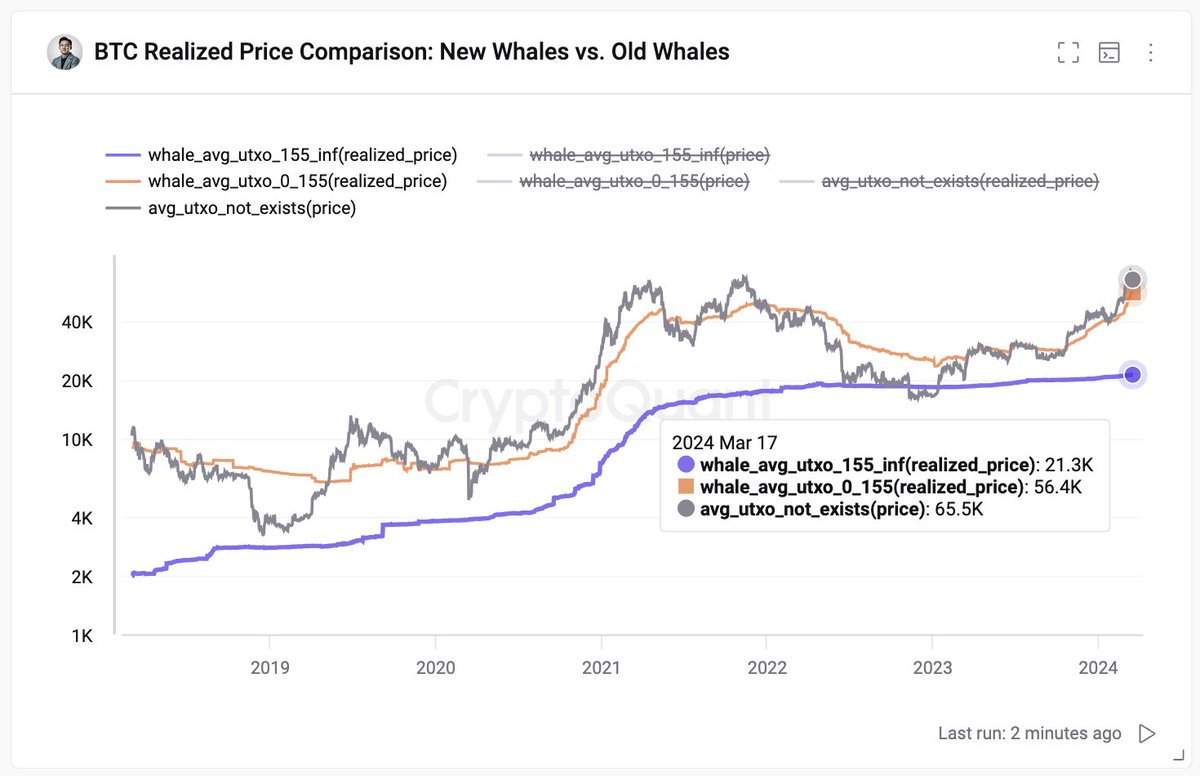Open the chart in fullscreen mode

click(1068, 53)
